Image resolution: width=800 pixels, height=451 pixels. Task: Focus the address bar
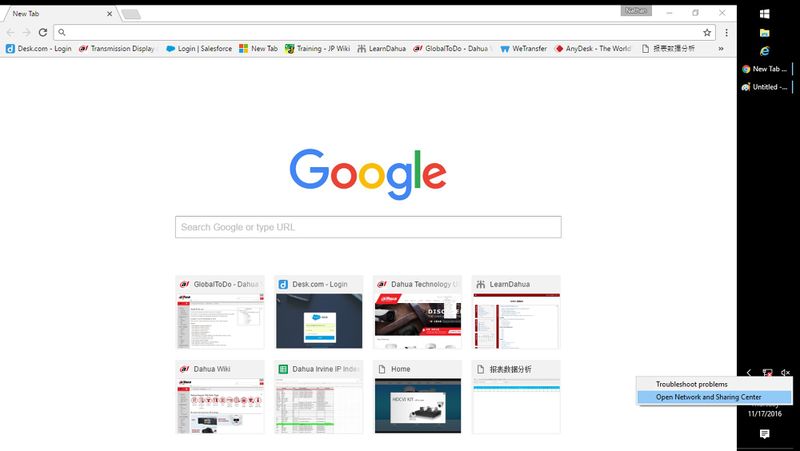(384, 33)
